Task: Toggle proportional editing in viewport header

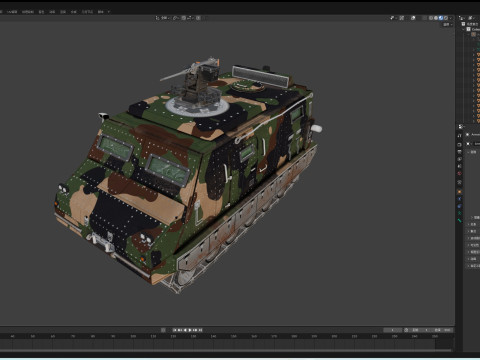Action: (198, 18)
